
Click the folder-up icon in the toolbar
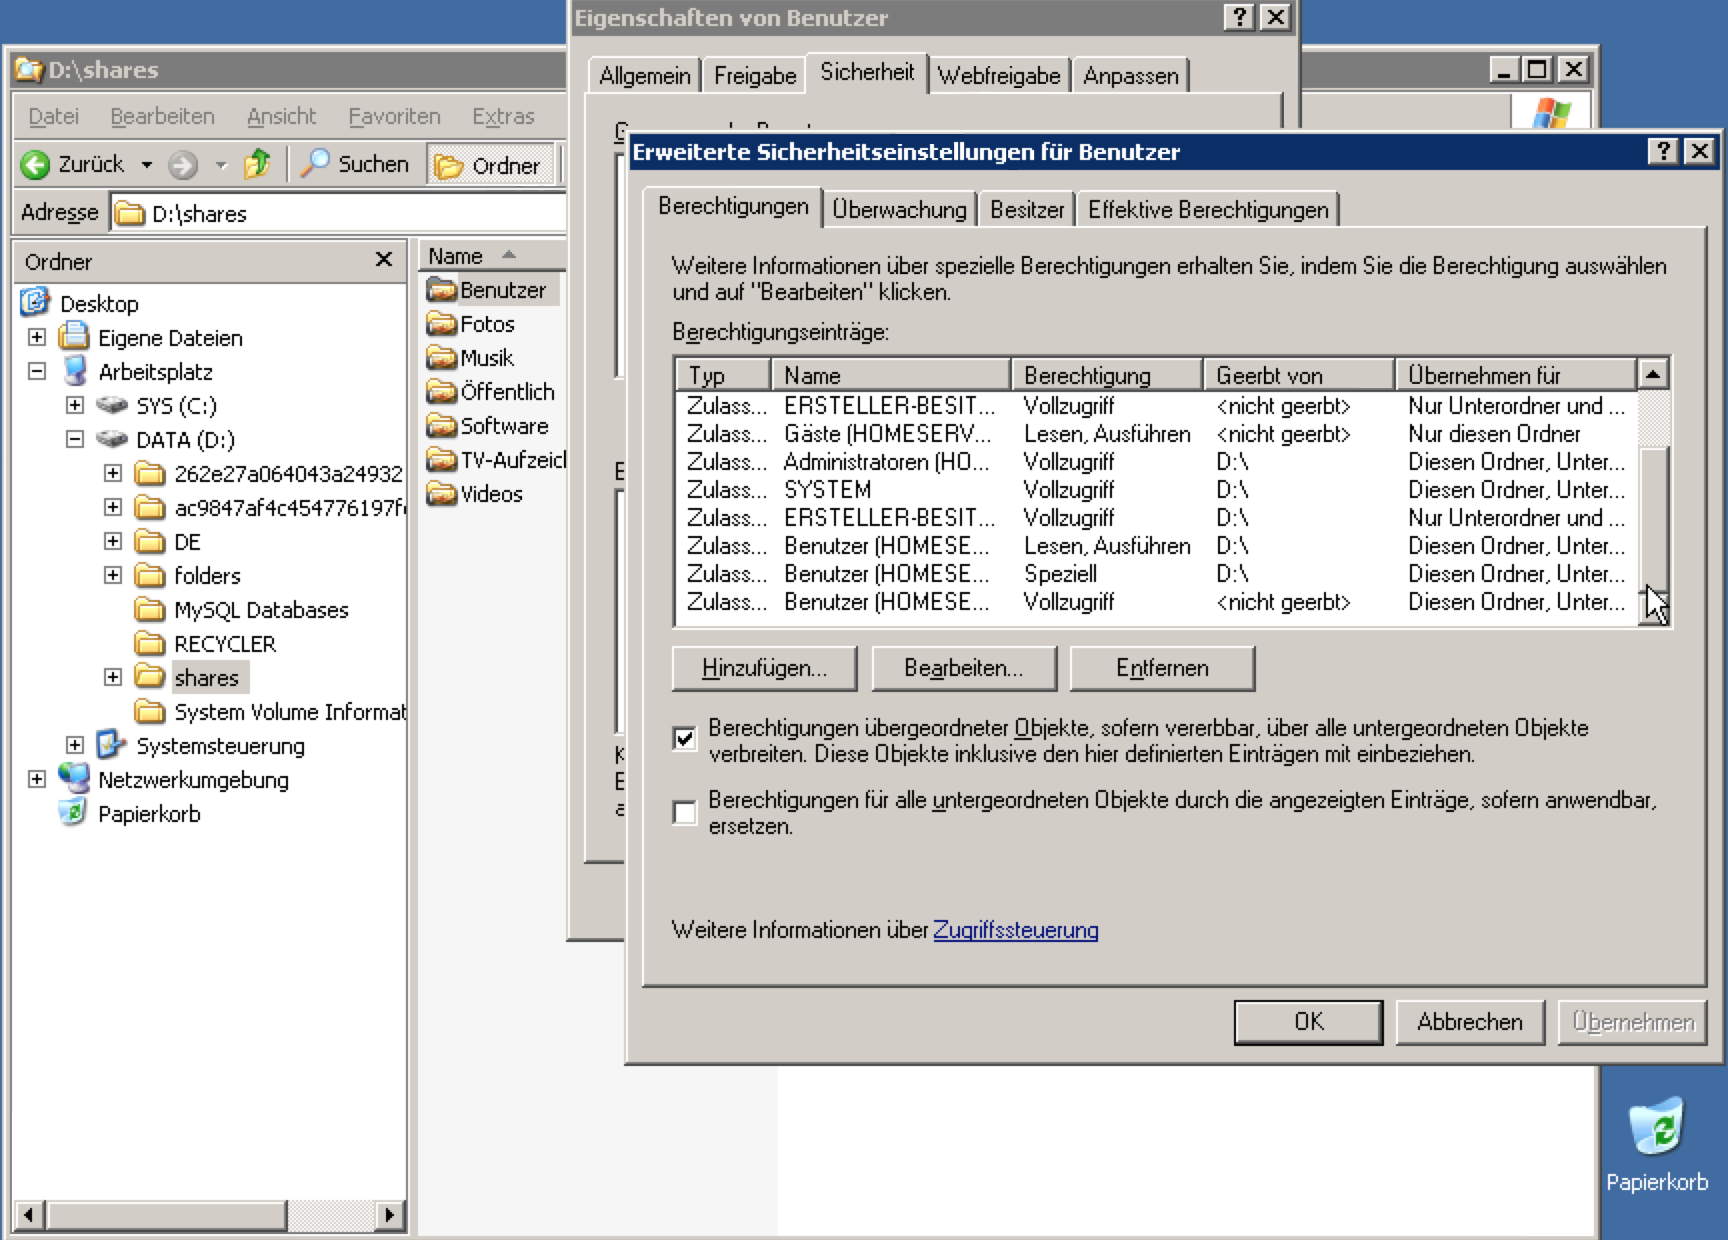tap(257, 163)
